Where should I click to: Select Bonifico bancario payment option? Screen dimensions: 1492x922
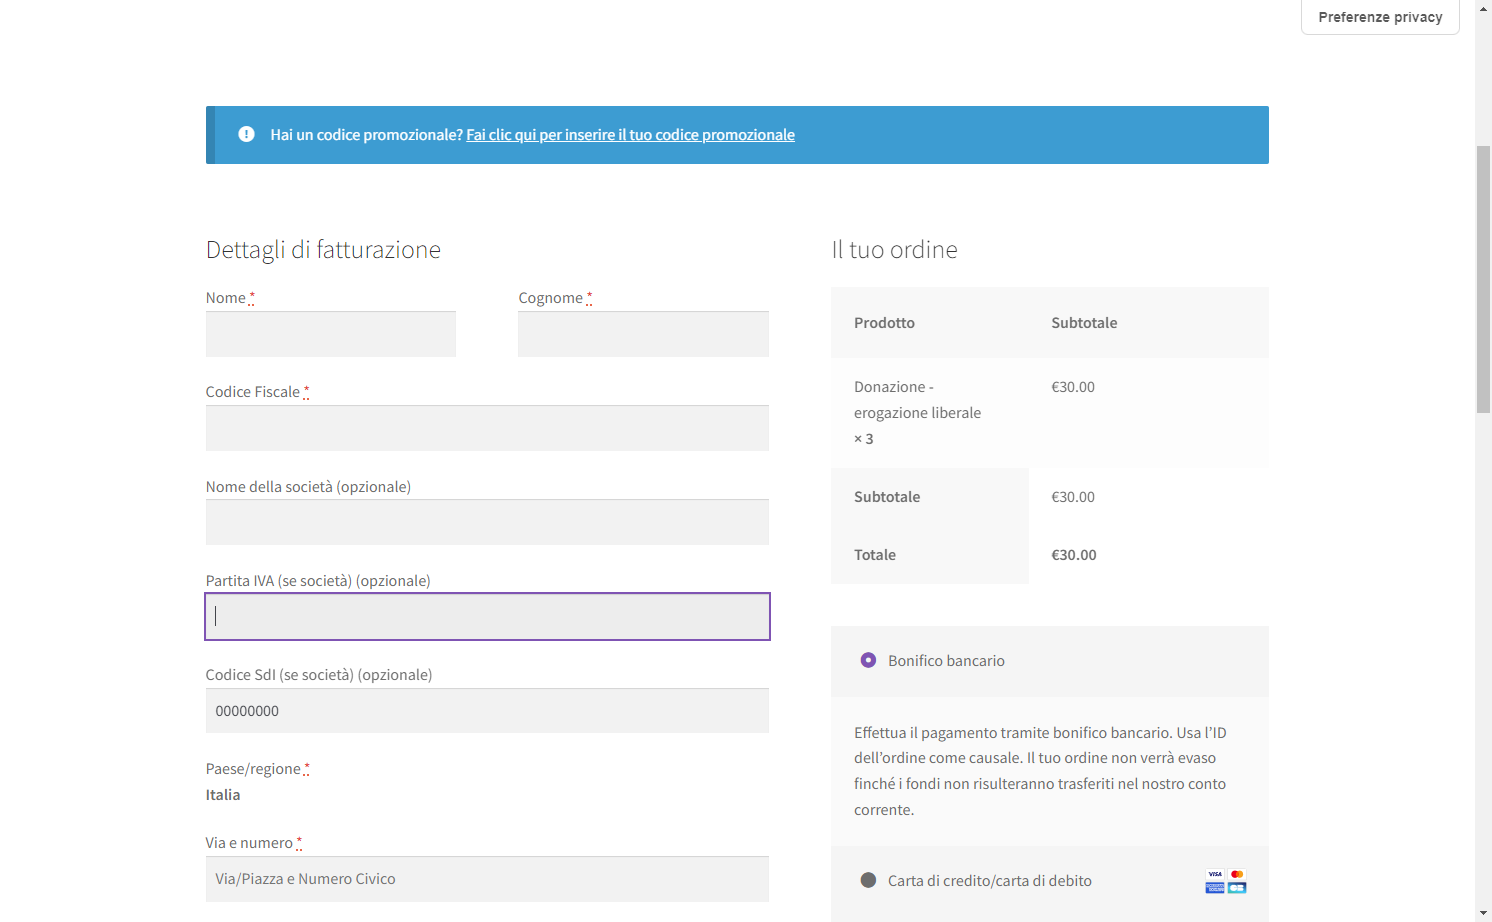(x=868, y=660)
